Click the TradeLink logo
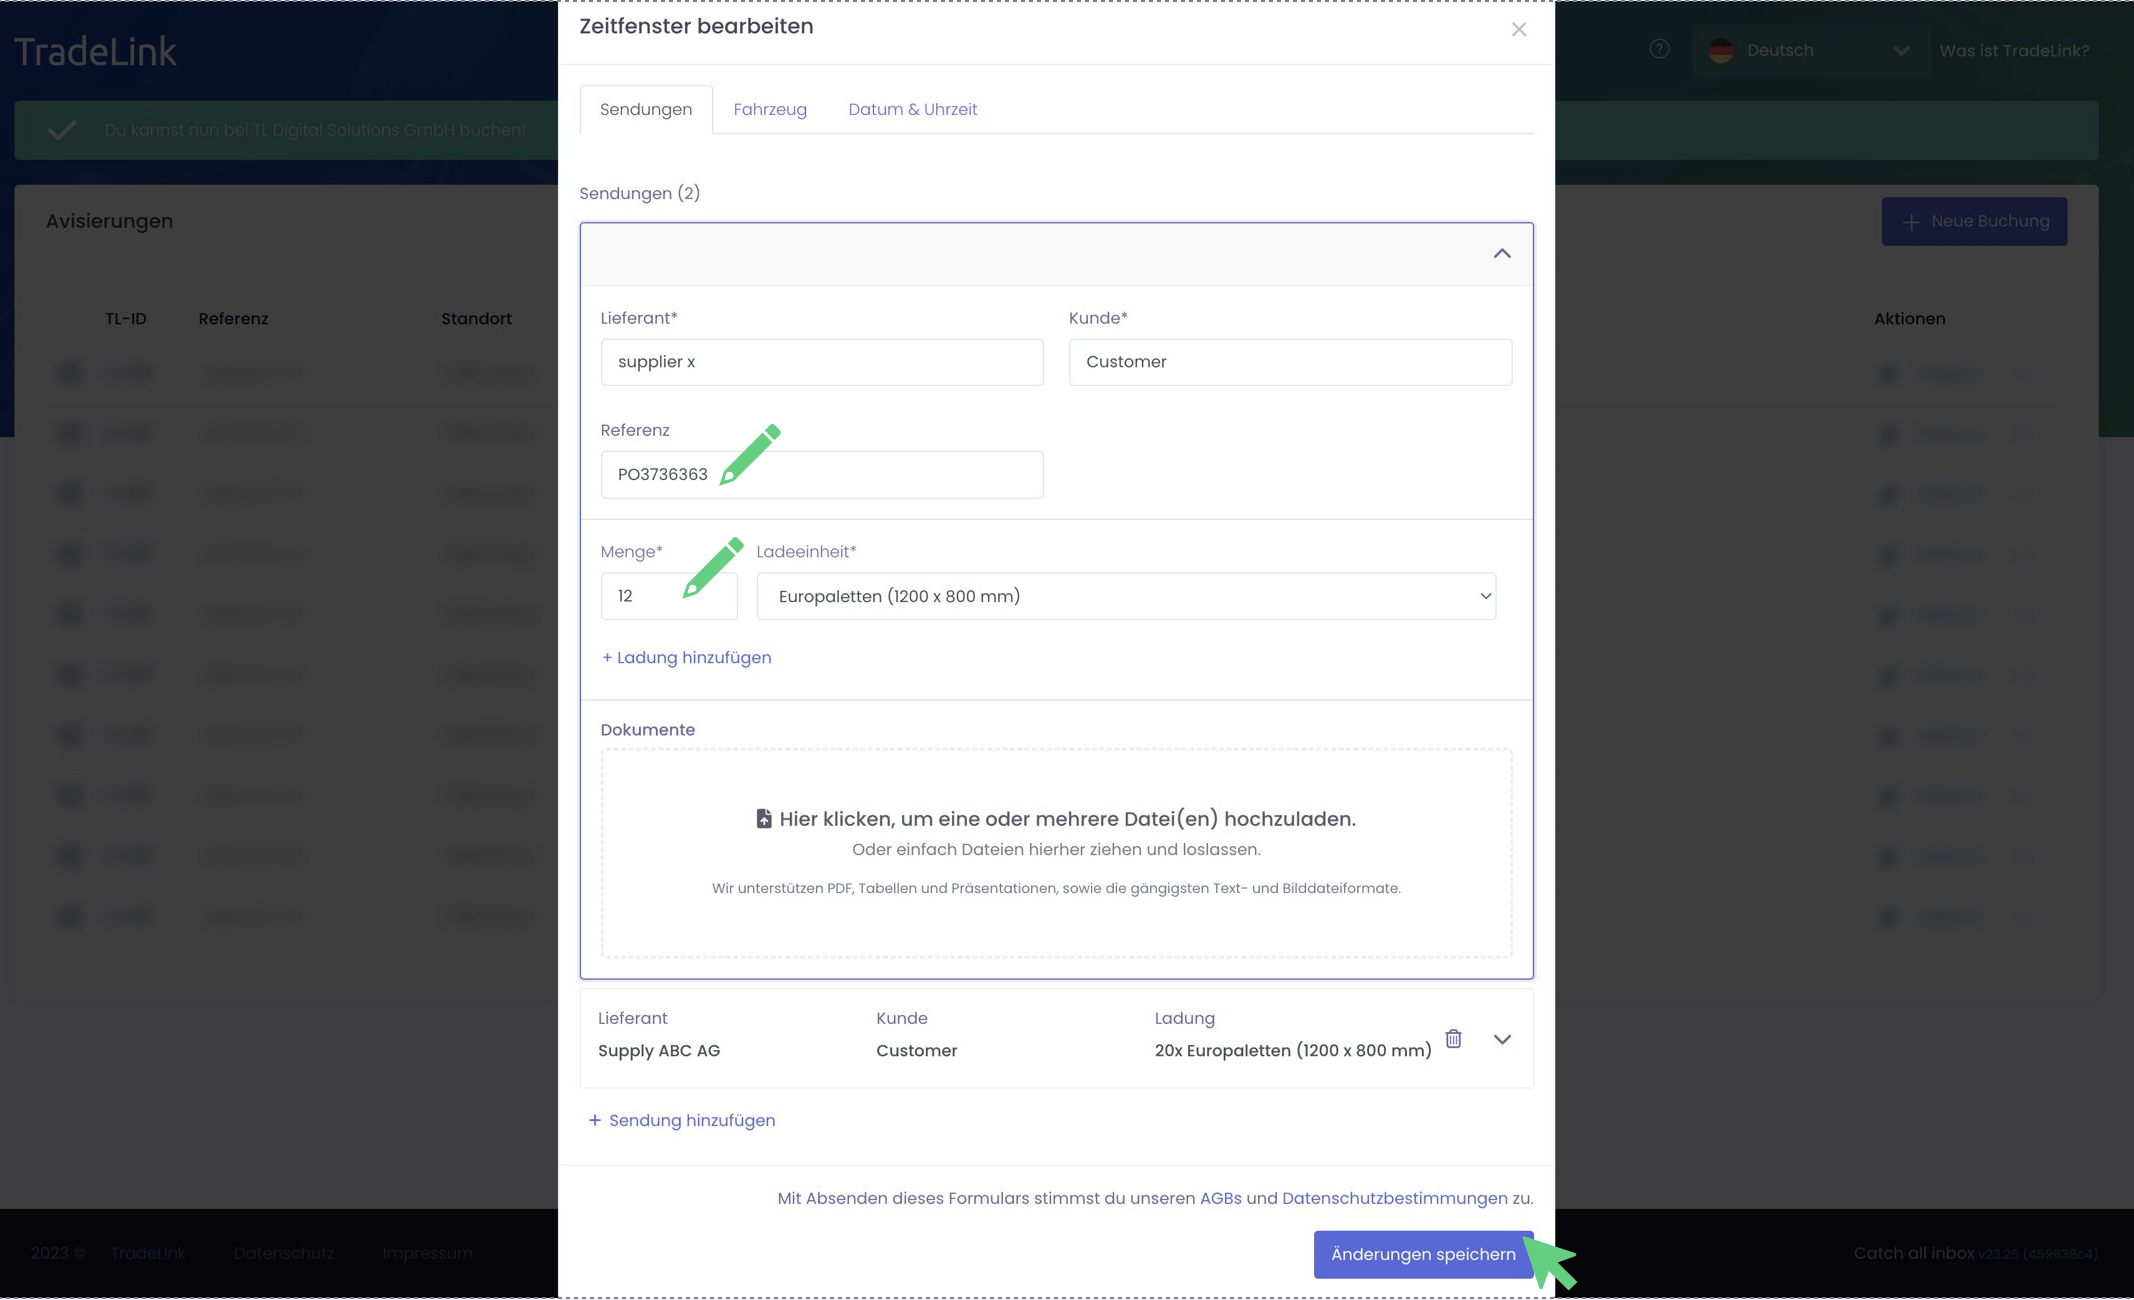This screenshot has height=1300, width=2134. click(x=96, y=51)
